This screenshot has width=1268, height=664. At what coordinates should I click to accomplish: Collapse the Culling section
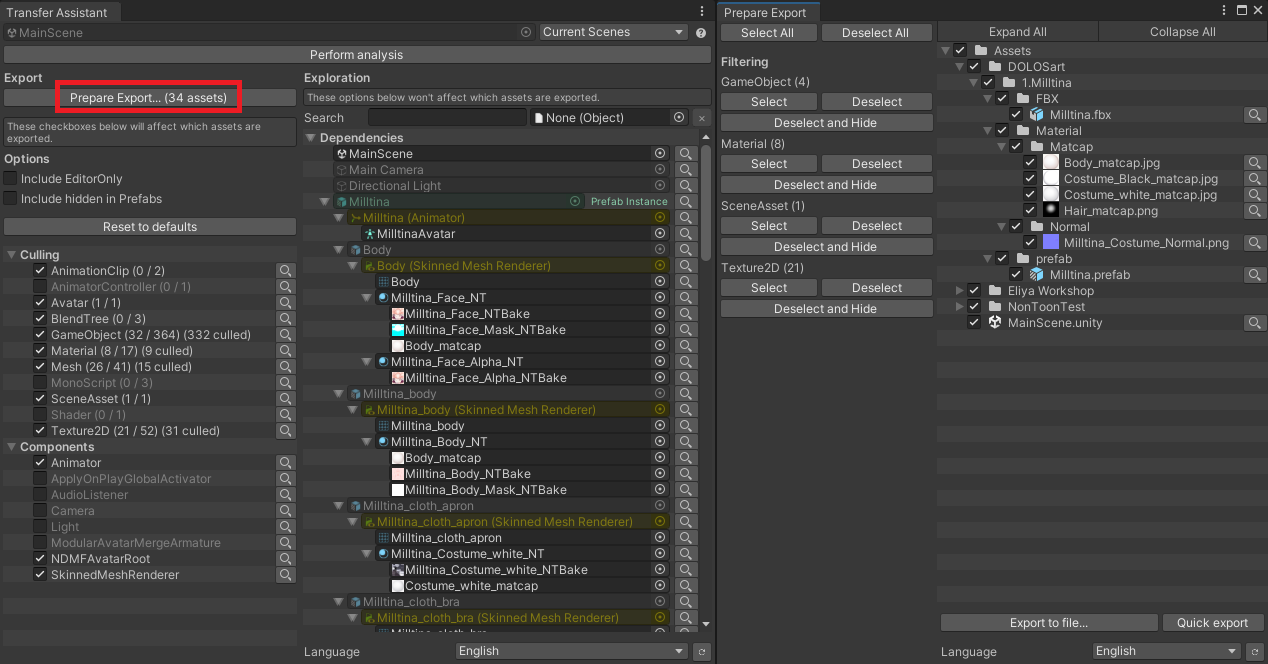(x=11, y=255)
